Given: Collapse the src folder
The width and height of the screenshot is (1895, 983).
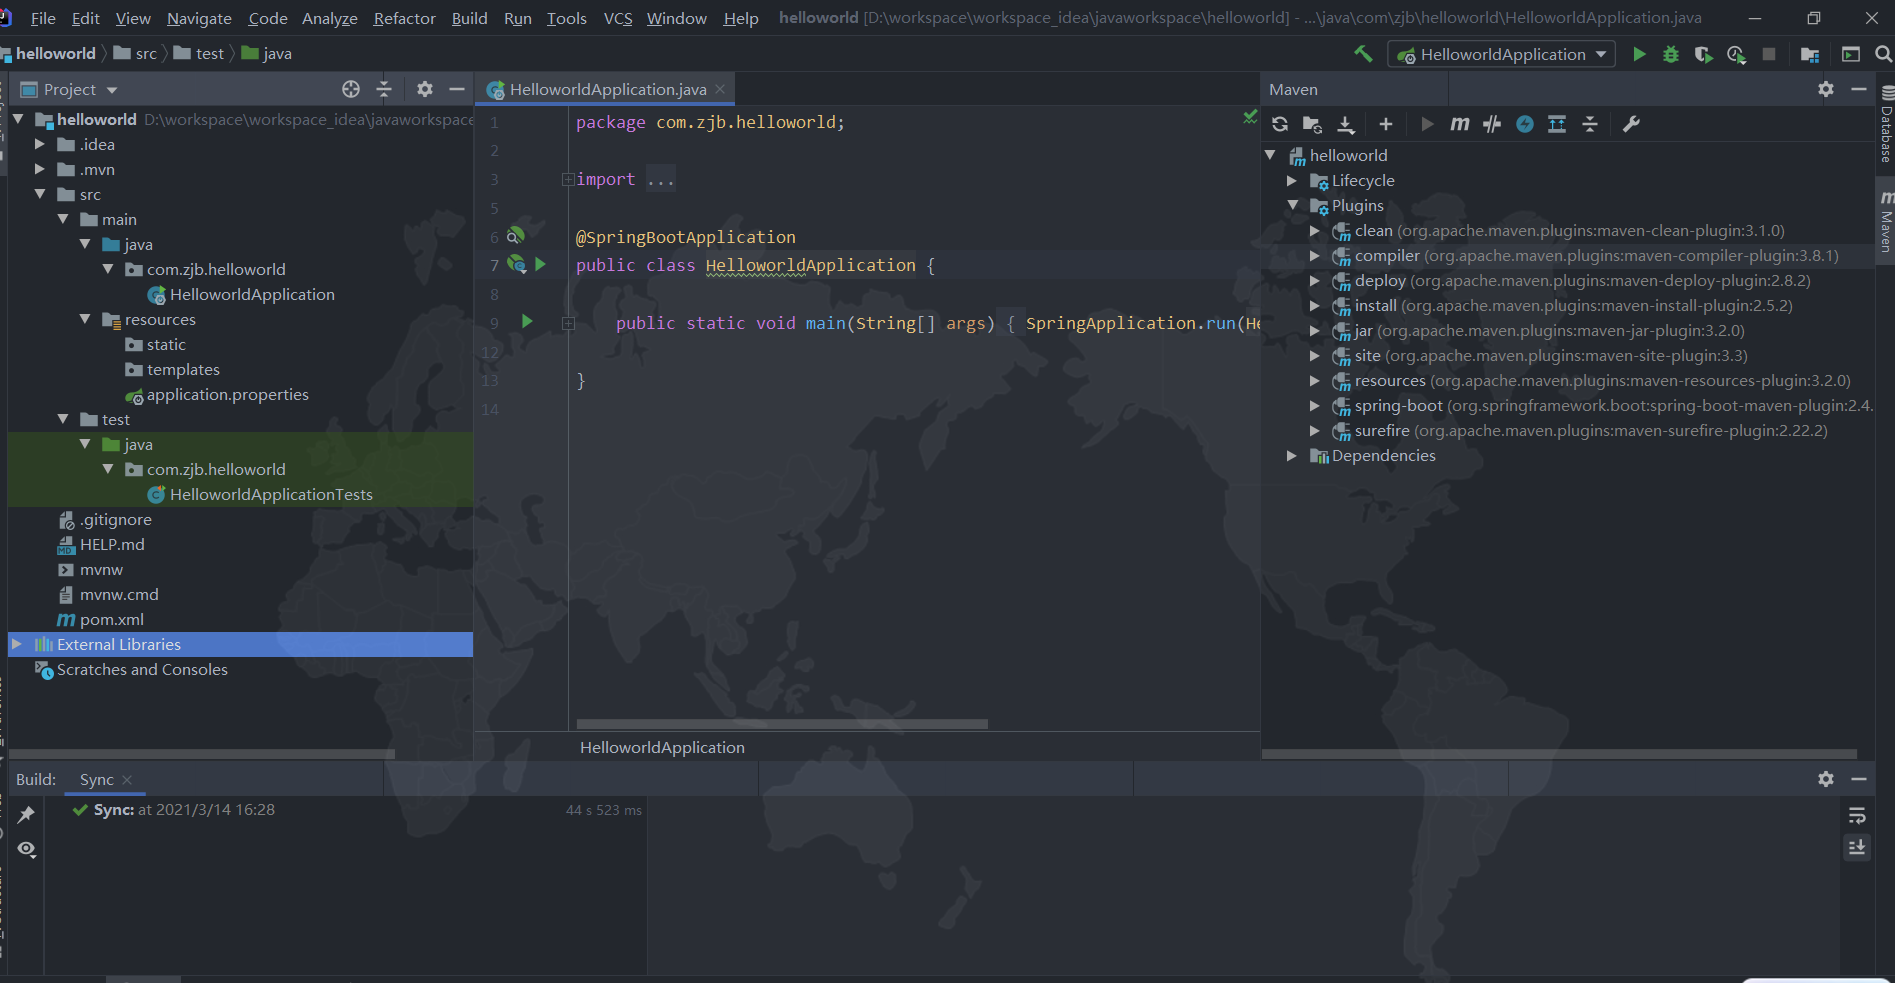Looking at the screenshot, I should click(x=40, y=194).
